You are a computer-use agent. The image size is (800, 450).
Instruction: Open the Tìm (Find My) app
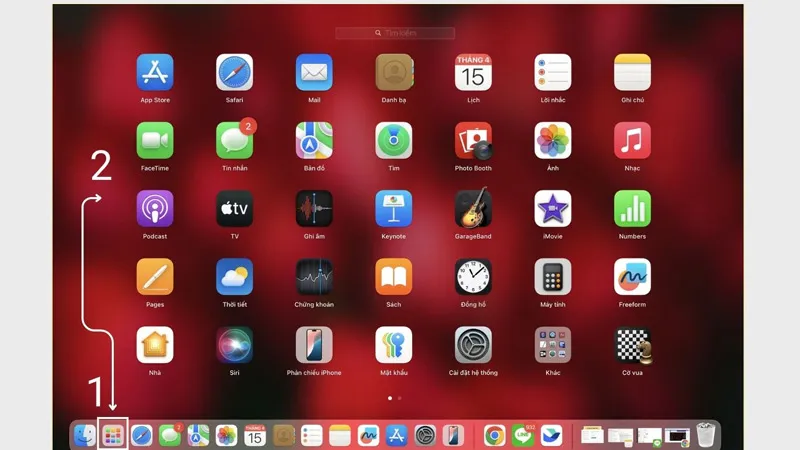tap(393, 140)
